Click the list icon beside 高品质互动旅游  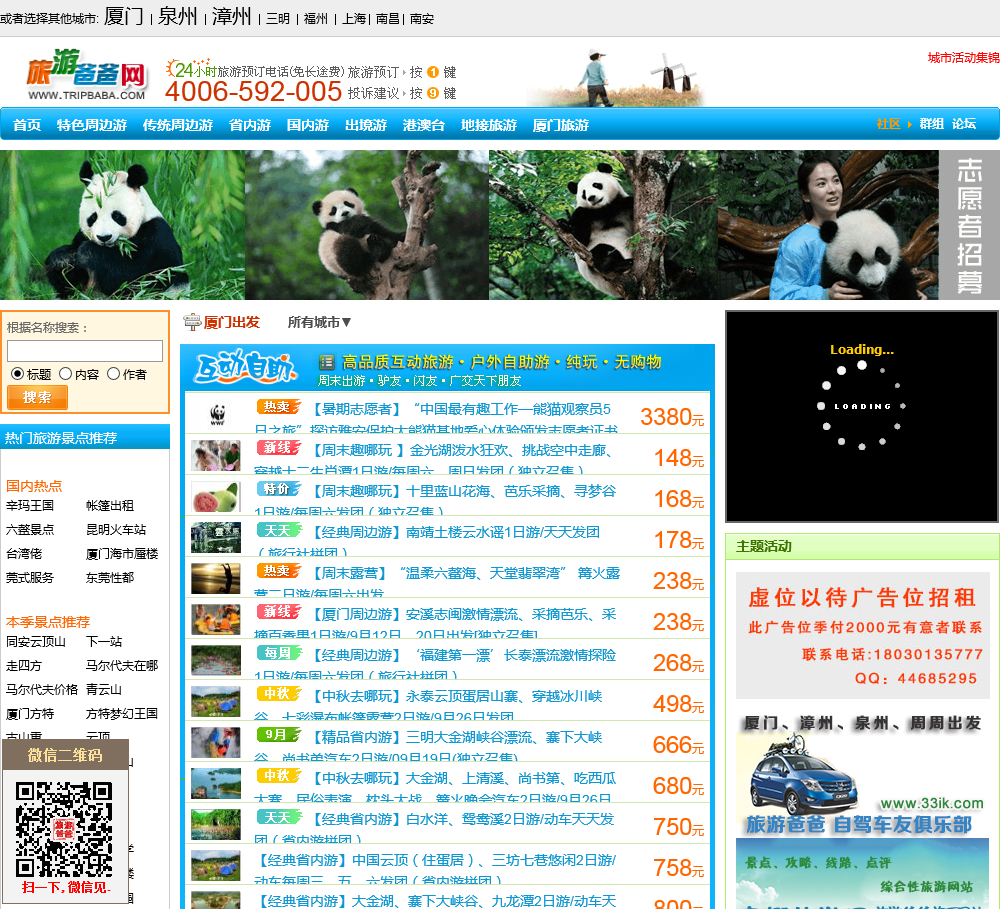[x=327, y=362]
